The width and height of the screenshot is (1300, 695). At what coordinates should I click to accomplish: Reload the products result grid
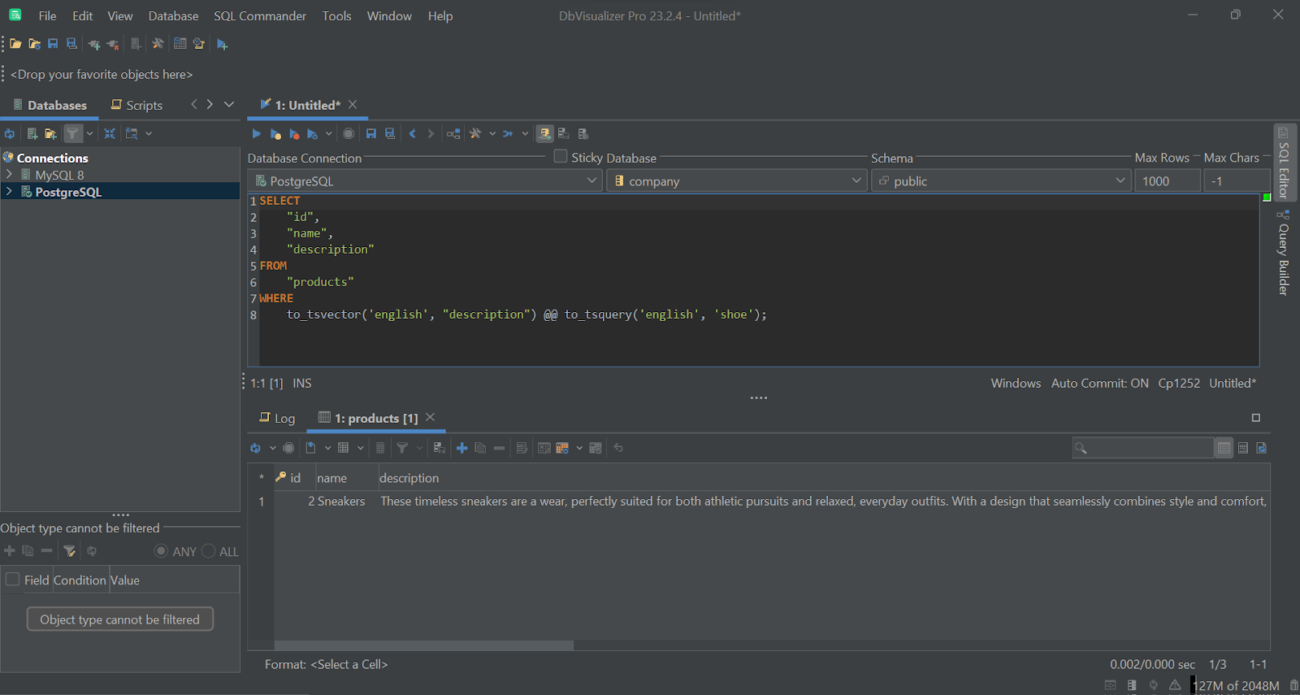(257, 447)
